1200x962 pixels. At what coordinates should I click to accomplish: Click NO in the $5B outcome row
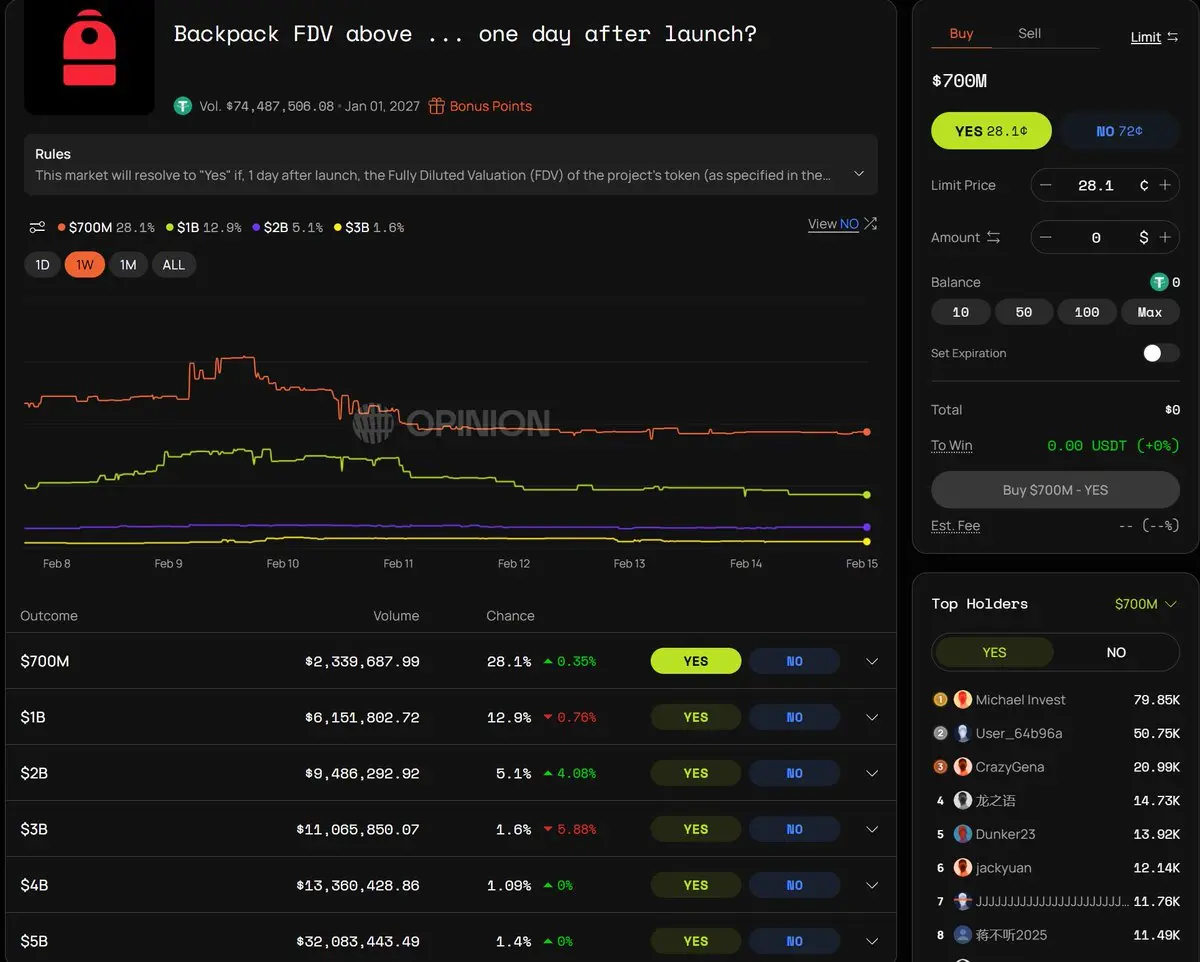pos(794,941)
